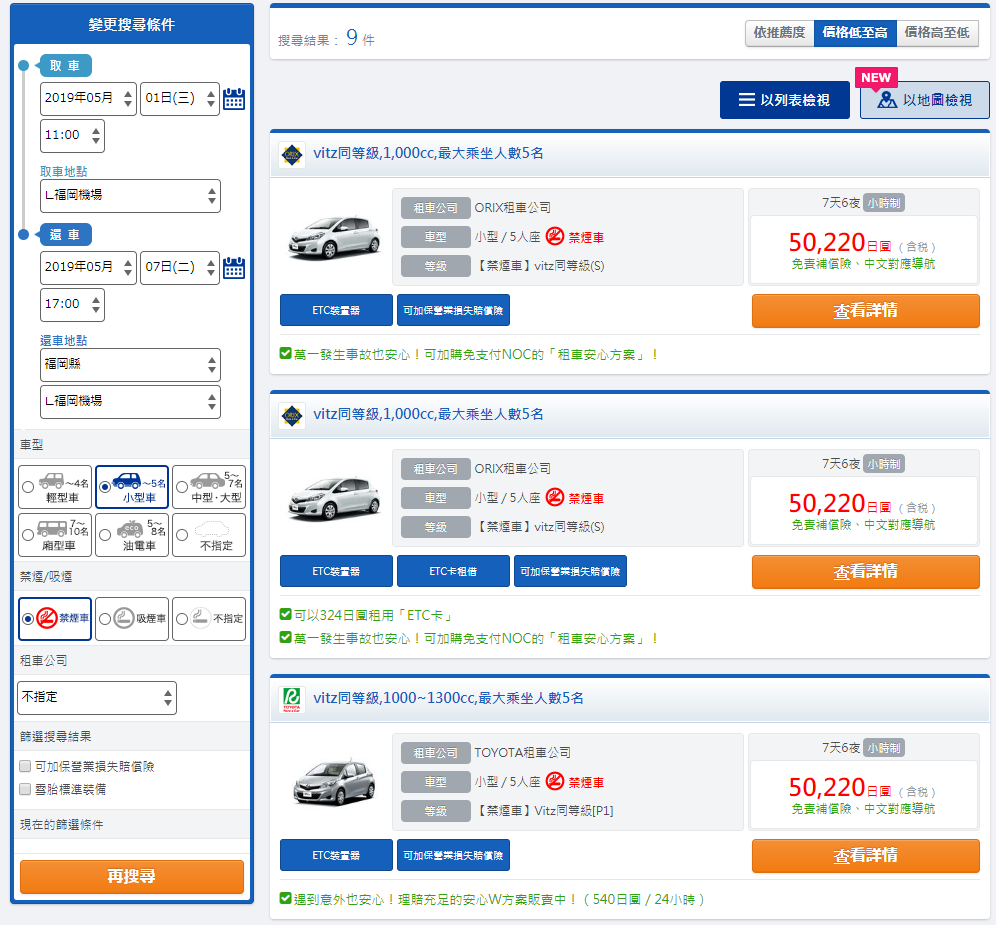This screenshot has width=996, height=925.
Task: Enable the 可加保營業損失賠償險 filter checkbox
Action: (x=25, y=766)
